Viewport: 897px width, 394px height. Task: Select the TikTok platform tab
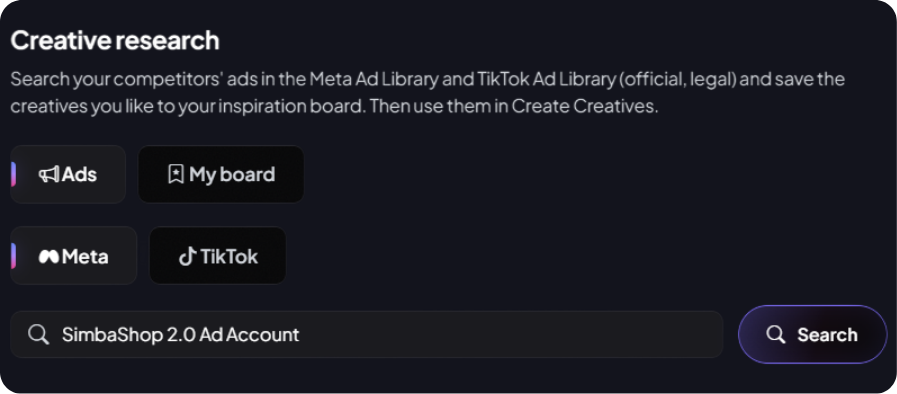[x=218, y=256]
